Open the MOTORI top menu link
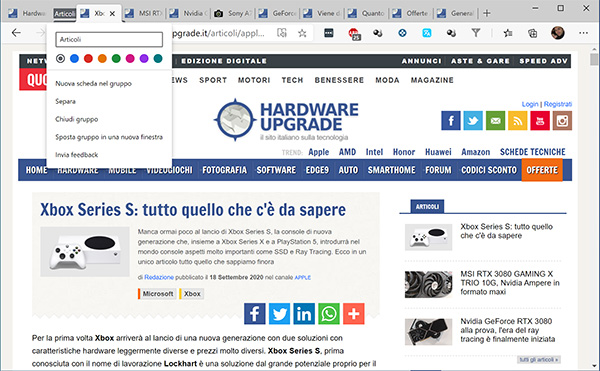Screen dimensions: 600x371 [x=254, y=80]
